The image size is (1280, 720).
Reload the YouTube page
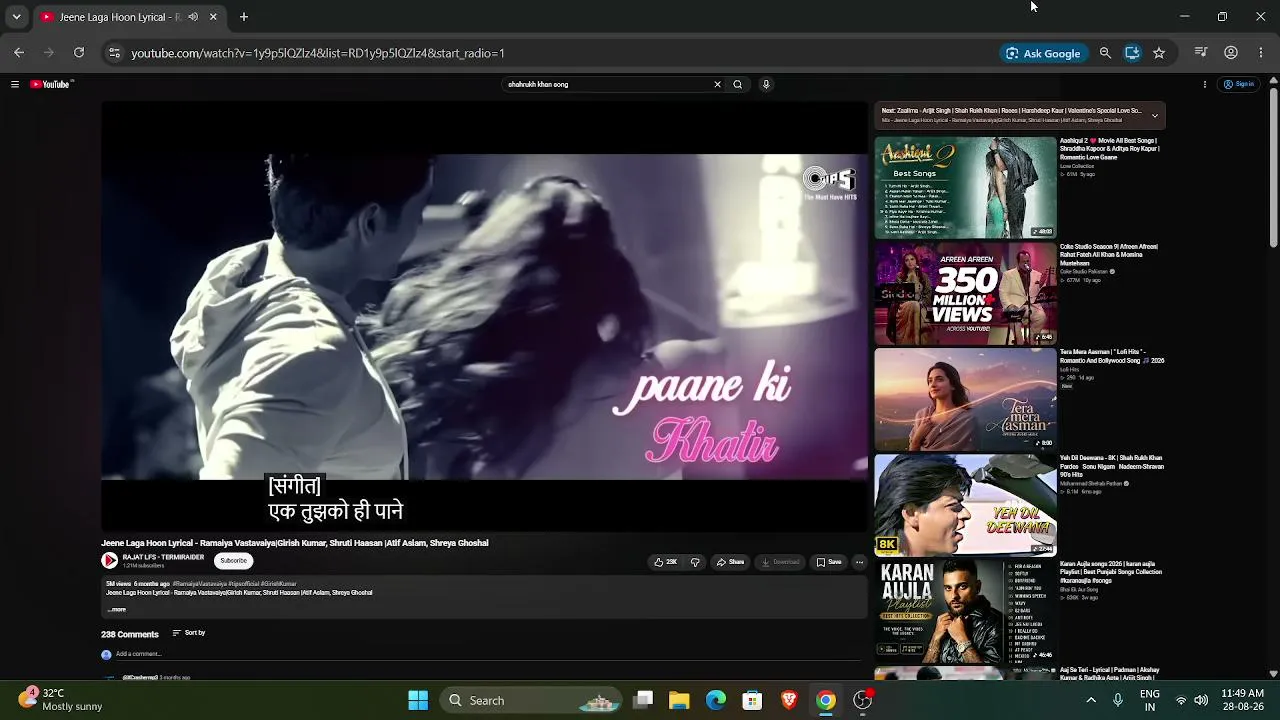[79, 53]
